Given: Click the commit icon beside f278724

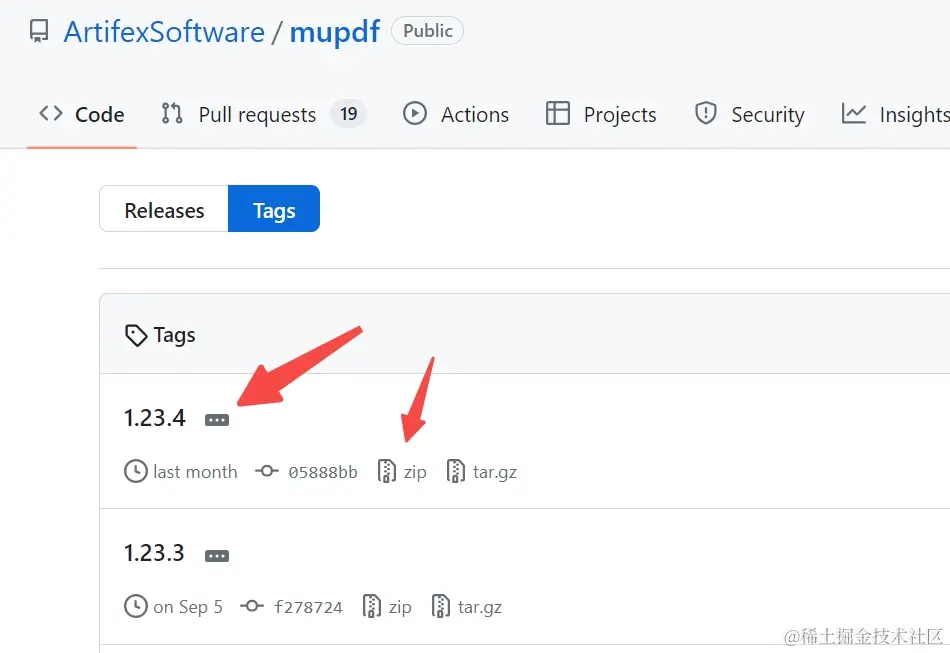Looking at the screenshot, I should pyautogui.click(x=252, y=606).
